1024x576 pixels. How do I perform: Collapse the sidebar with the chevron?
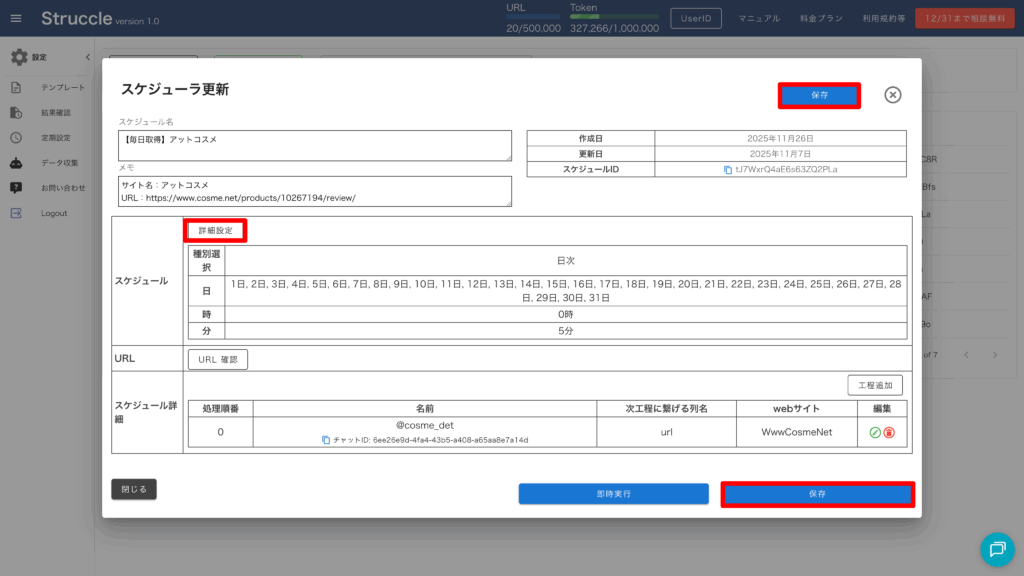pyautogui.click(x=87, y=58)
